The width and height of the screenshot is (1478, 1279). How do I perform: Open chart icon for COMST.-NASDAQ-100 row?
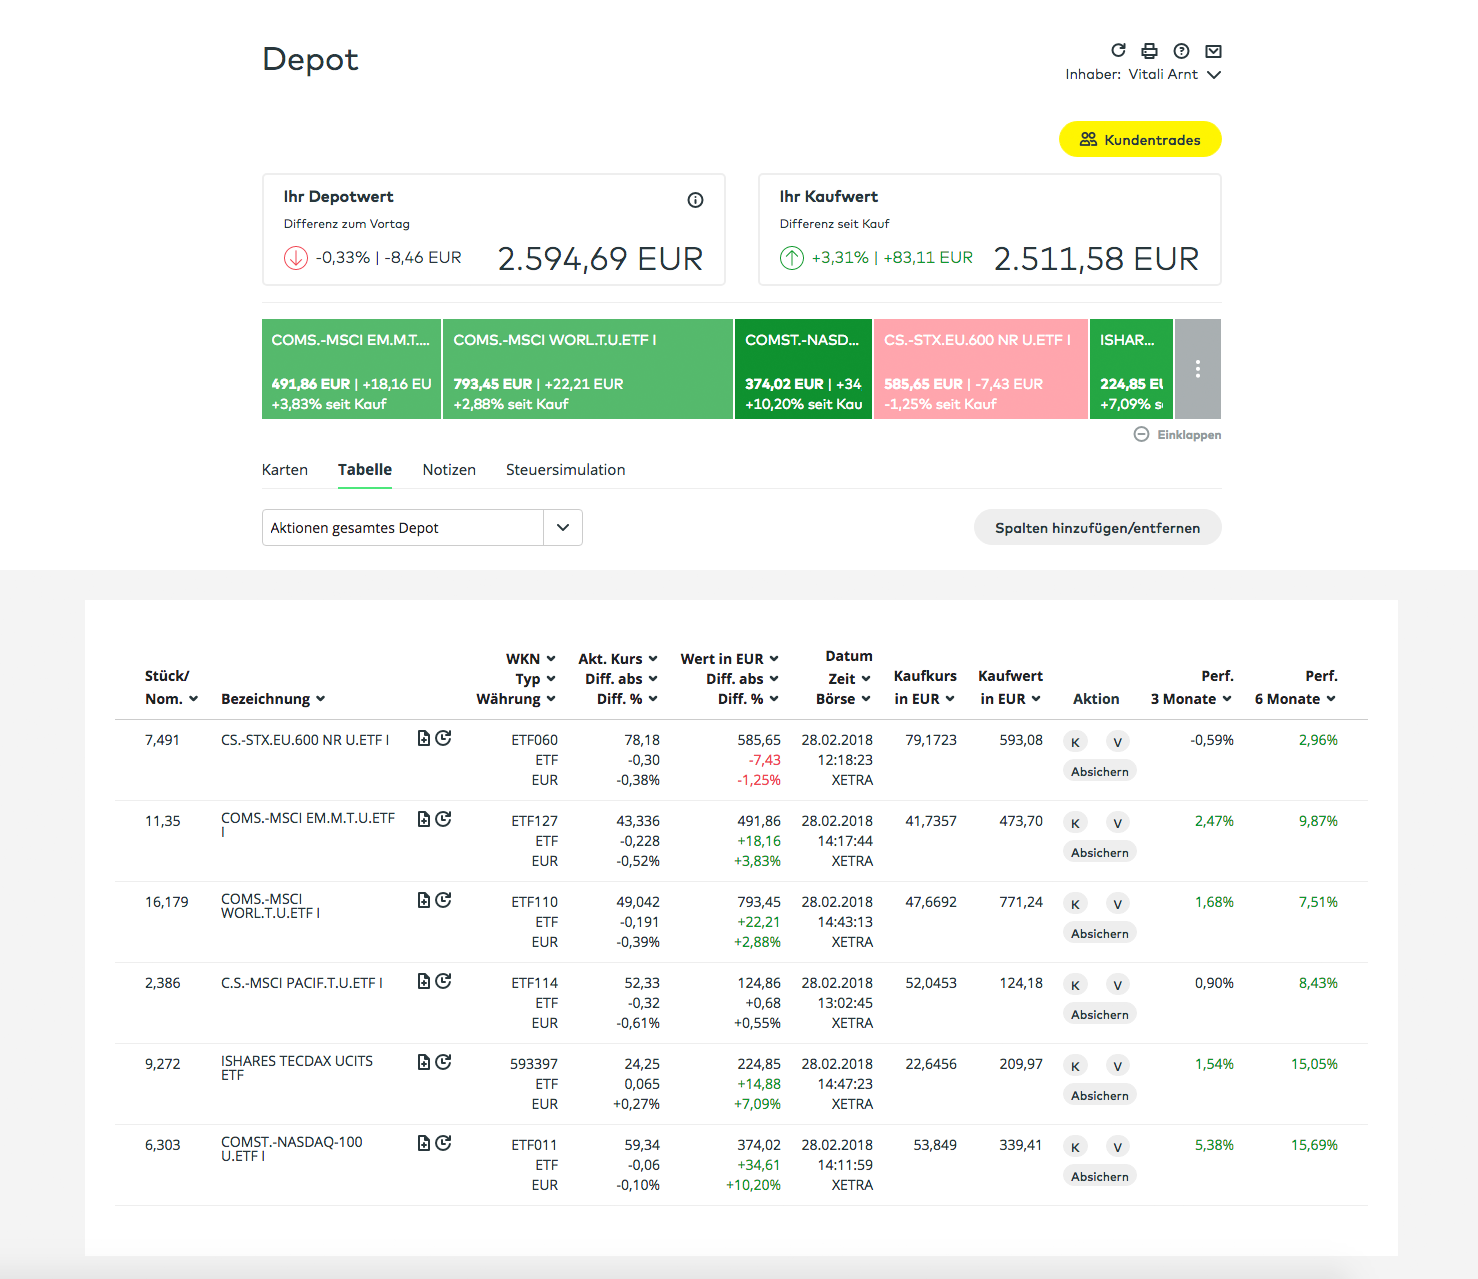(444, 1143)
